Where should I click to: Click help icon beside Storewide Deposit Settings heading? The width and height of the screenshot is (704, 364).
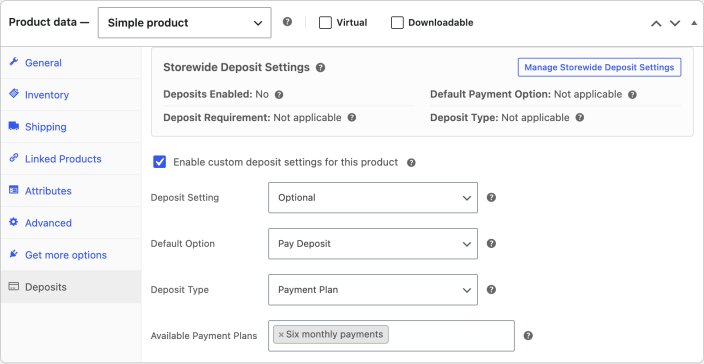320,68
